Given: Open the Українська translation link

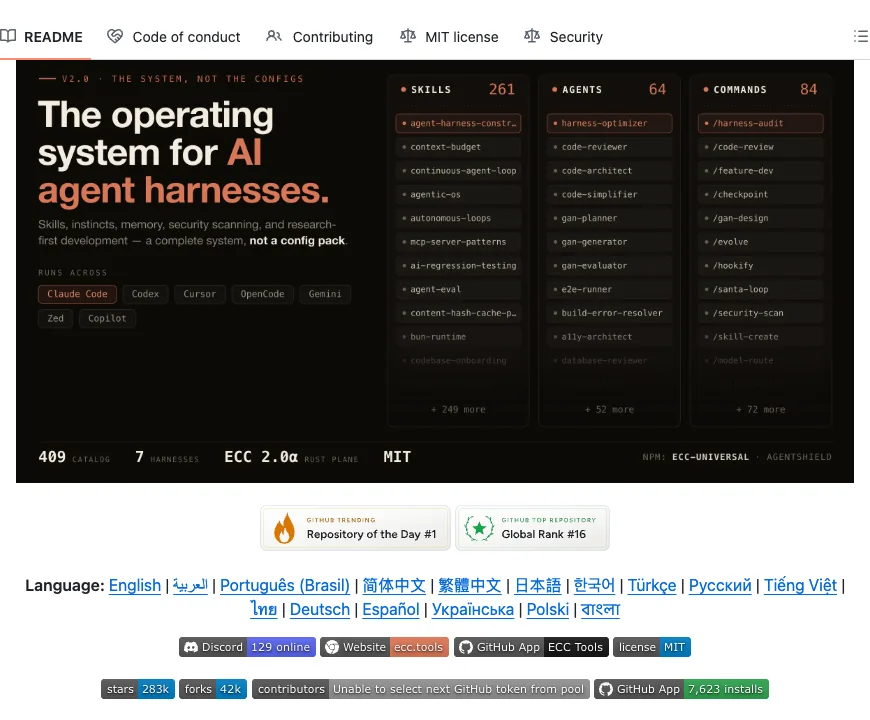Looking at the screenshot, I should tap(473, 609).
